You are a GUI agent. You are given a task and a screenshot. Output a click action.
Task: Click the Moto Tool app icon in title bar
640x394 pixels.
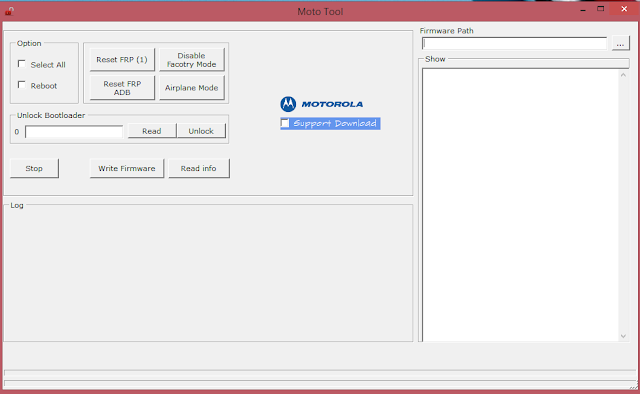[9, 11]
